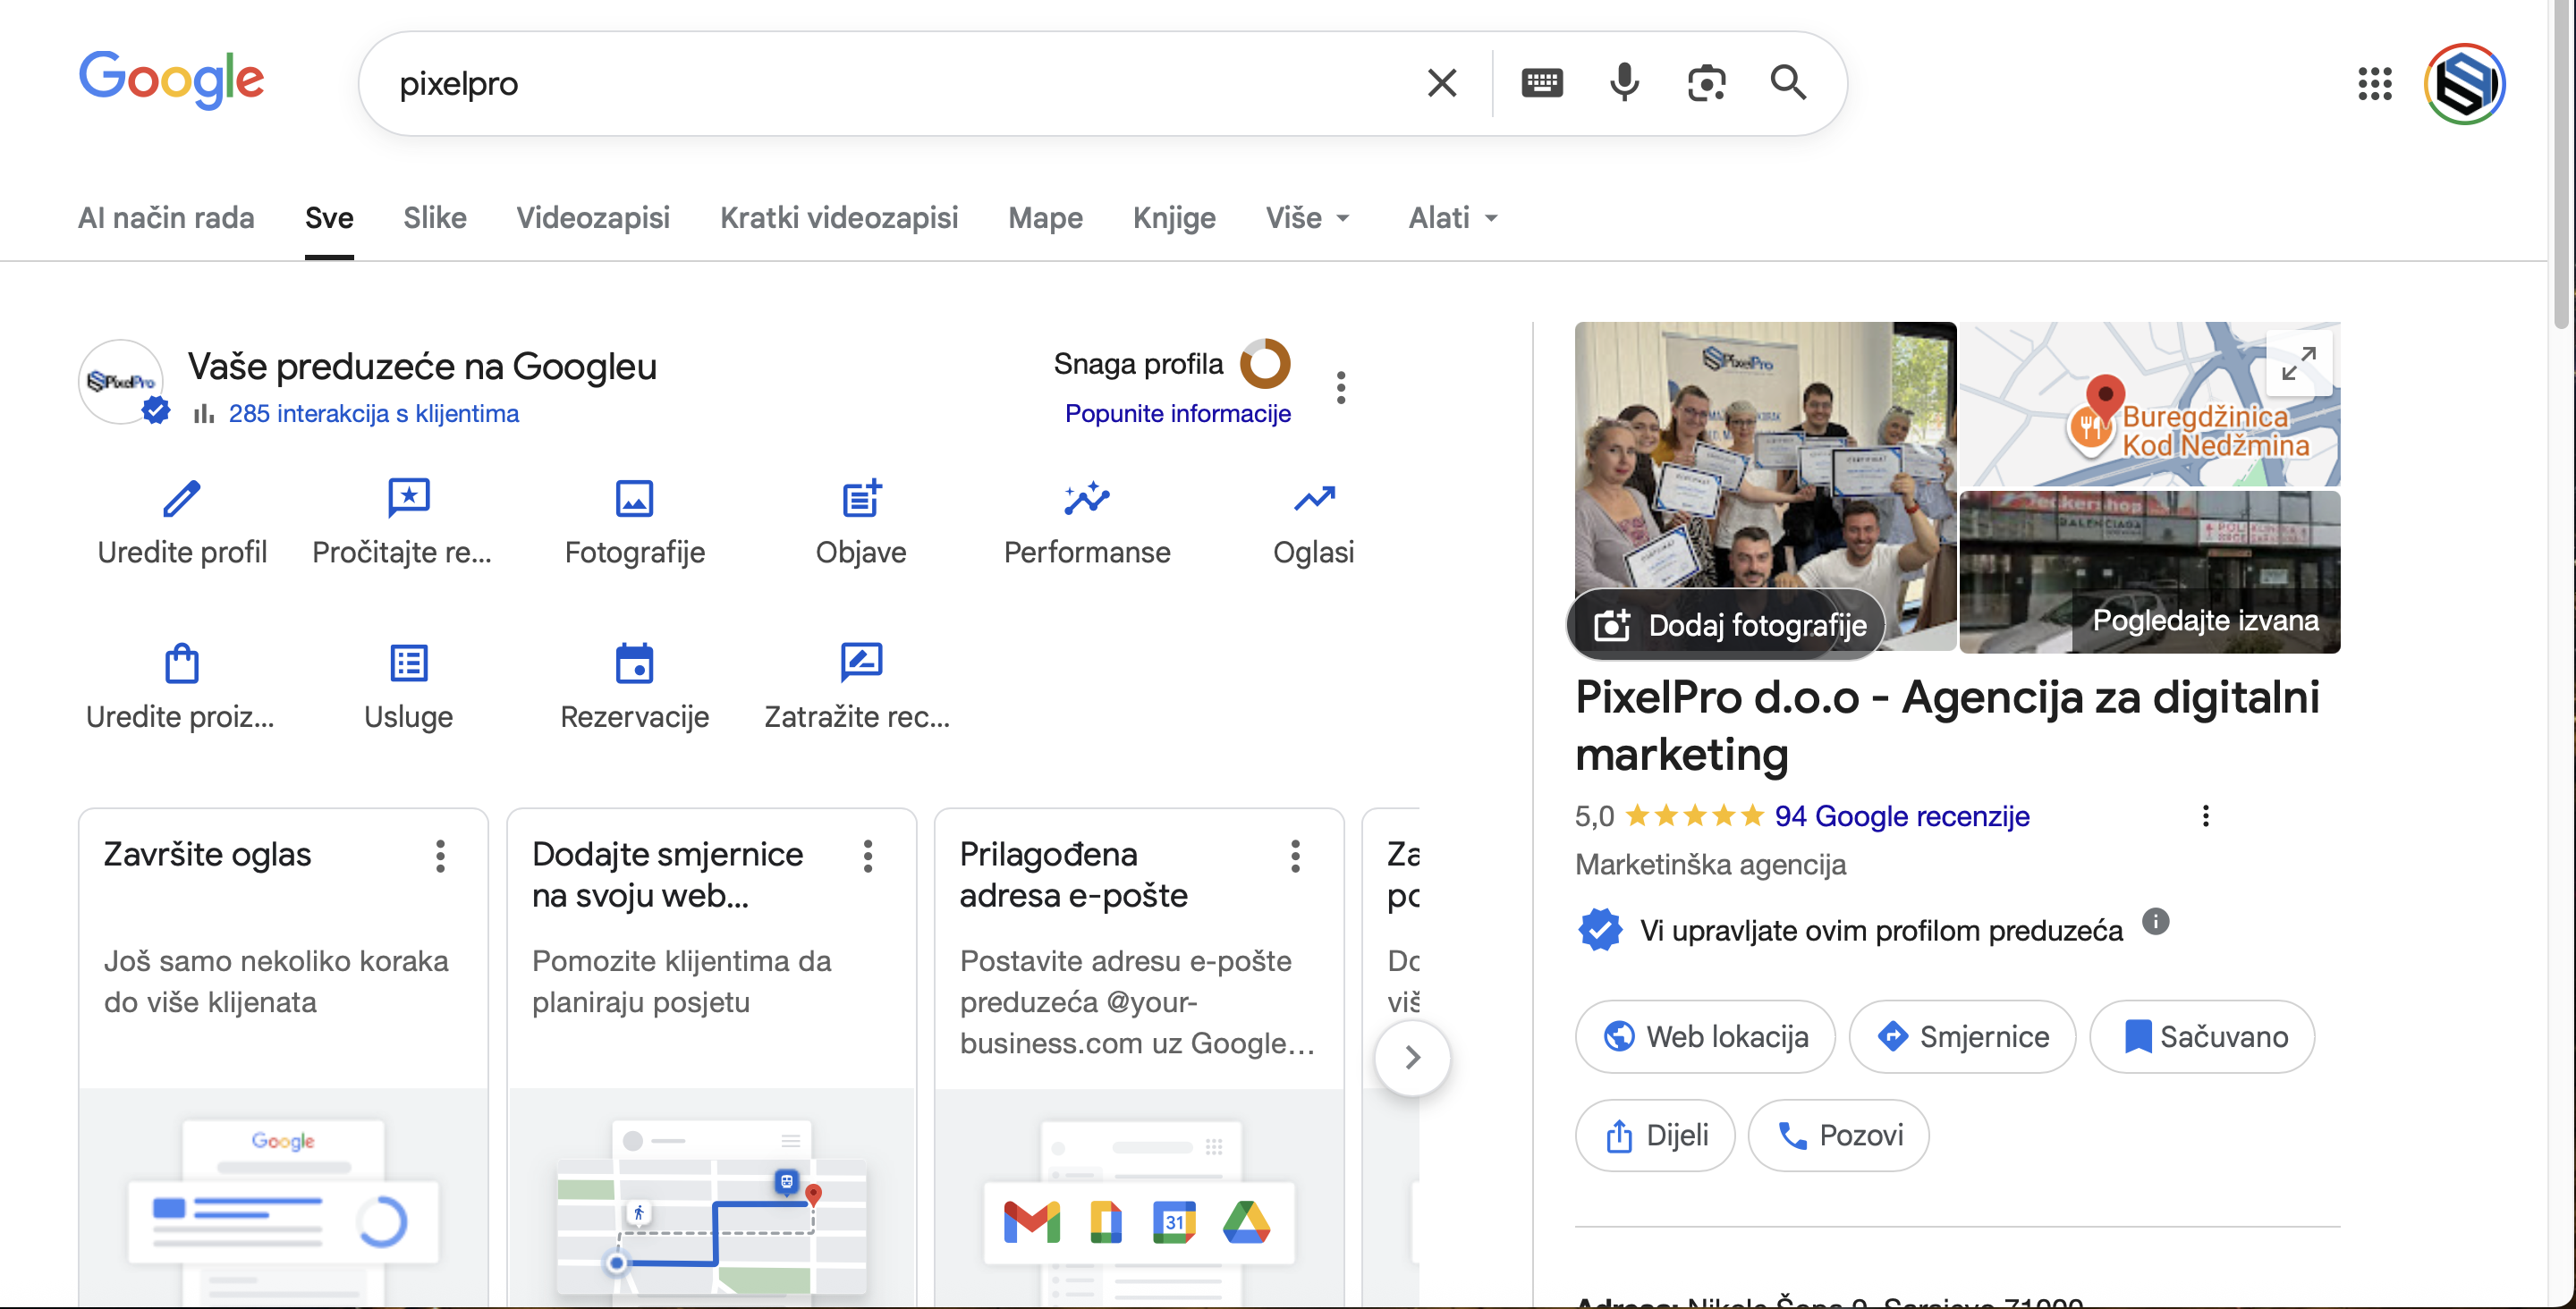Select the Sve tab

[329, 218]
